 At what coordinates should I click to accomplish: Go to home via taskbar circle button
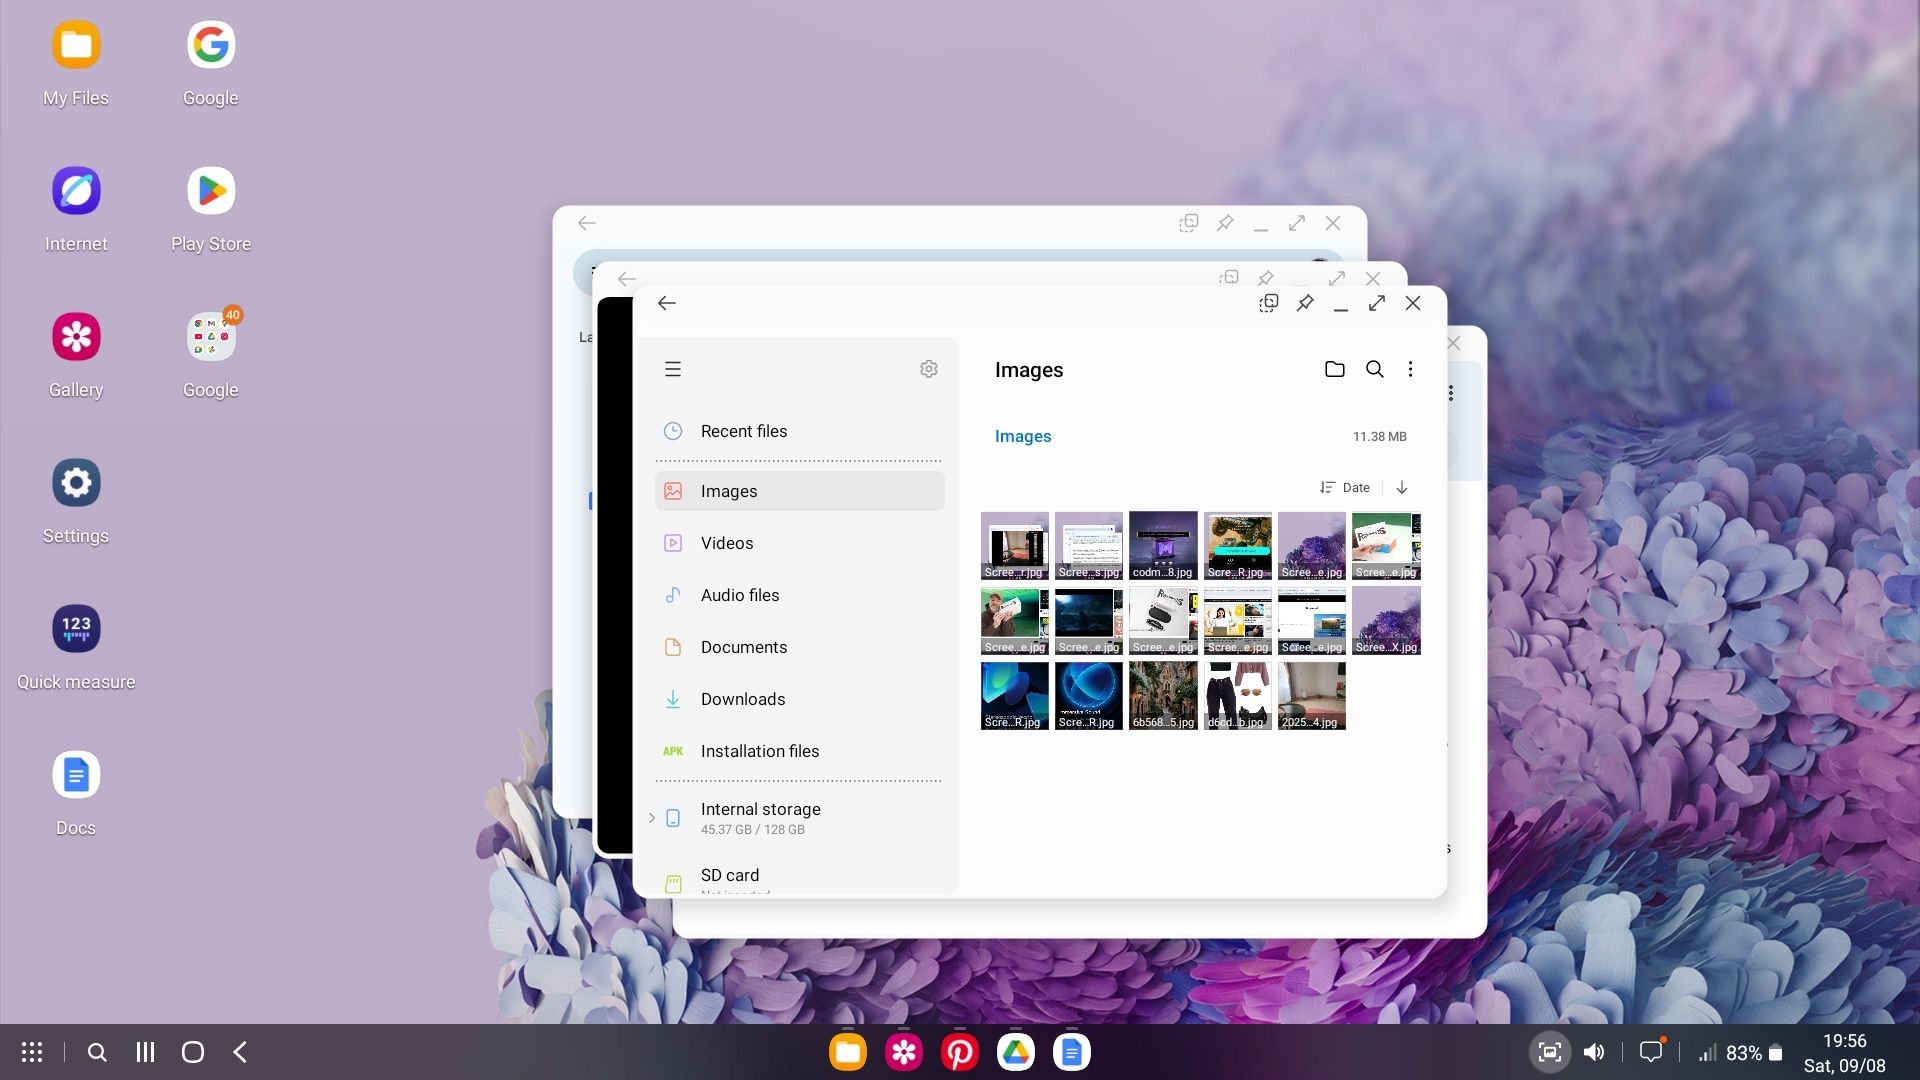[193, 1052]
